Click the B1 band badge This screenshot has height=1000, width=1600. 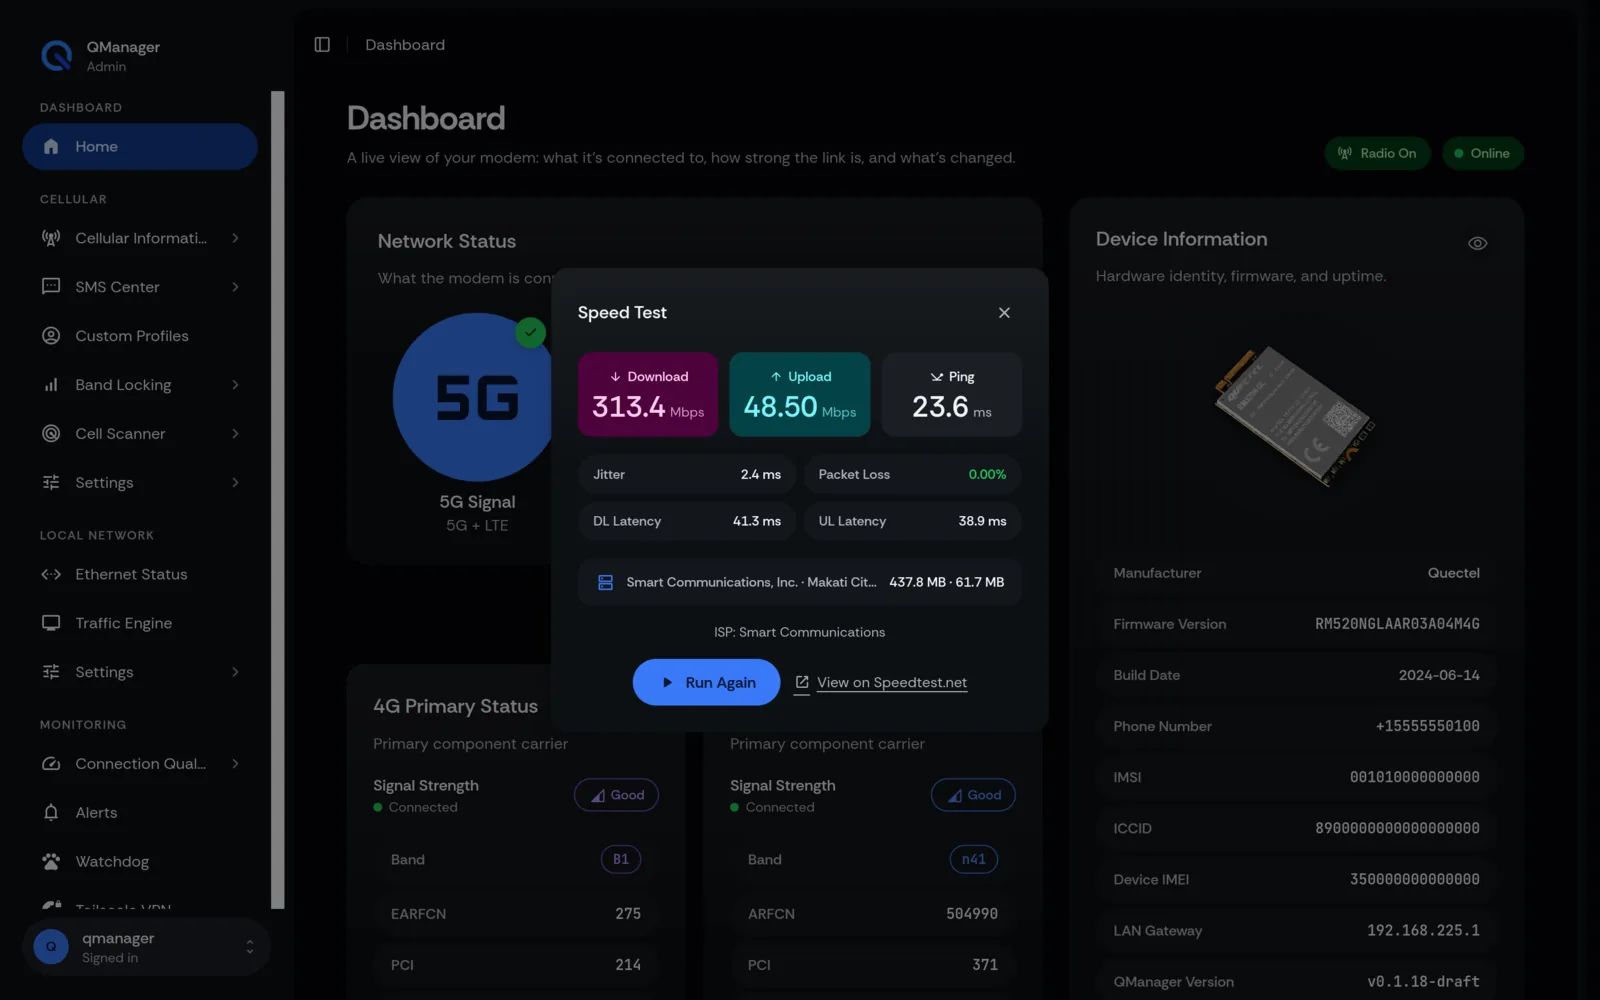(x=621, y=859)
